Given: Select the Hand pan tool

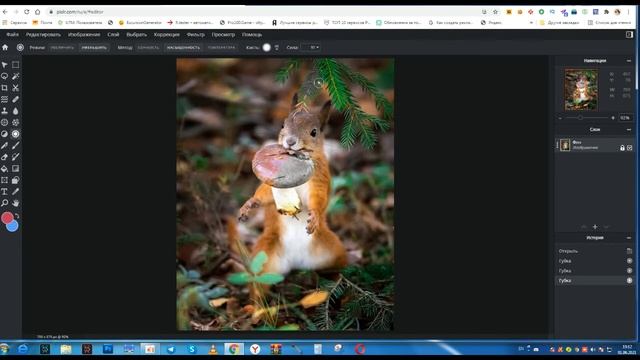Looking at the screenshot, I should pyautogui.click(x=16, y=203).
